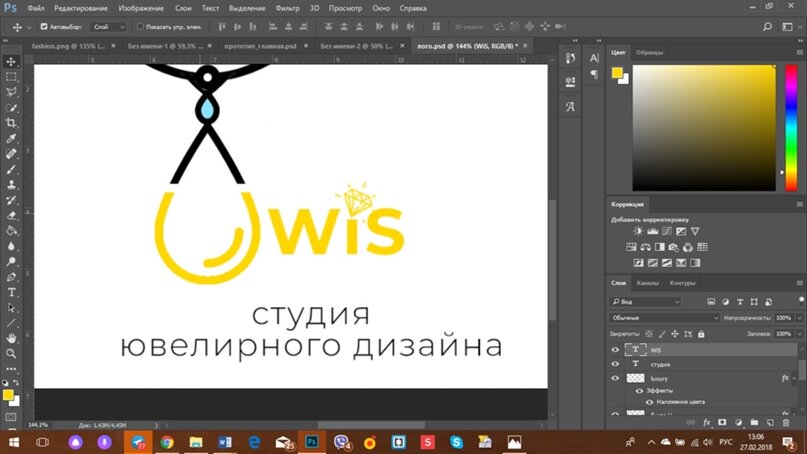Select the Polygonal Lasso tool
This screenshot has width=807, height=454.
pos(11,93)
